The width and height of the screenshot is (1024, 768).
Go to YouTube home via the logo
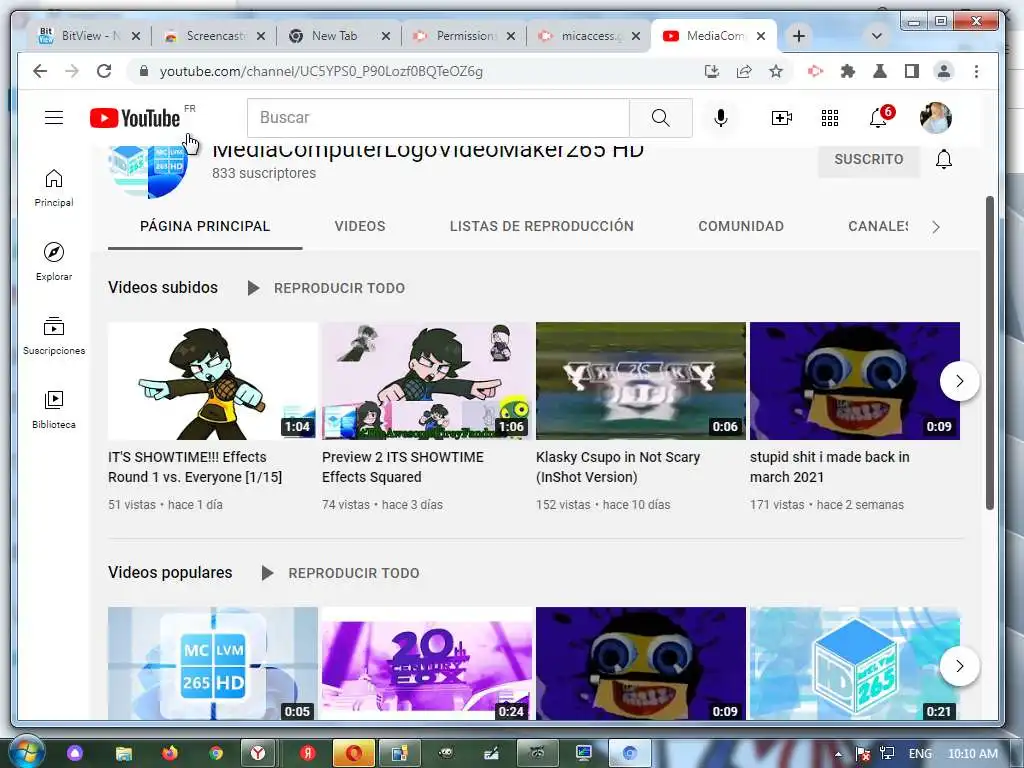[x=135, y=118]
